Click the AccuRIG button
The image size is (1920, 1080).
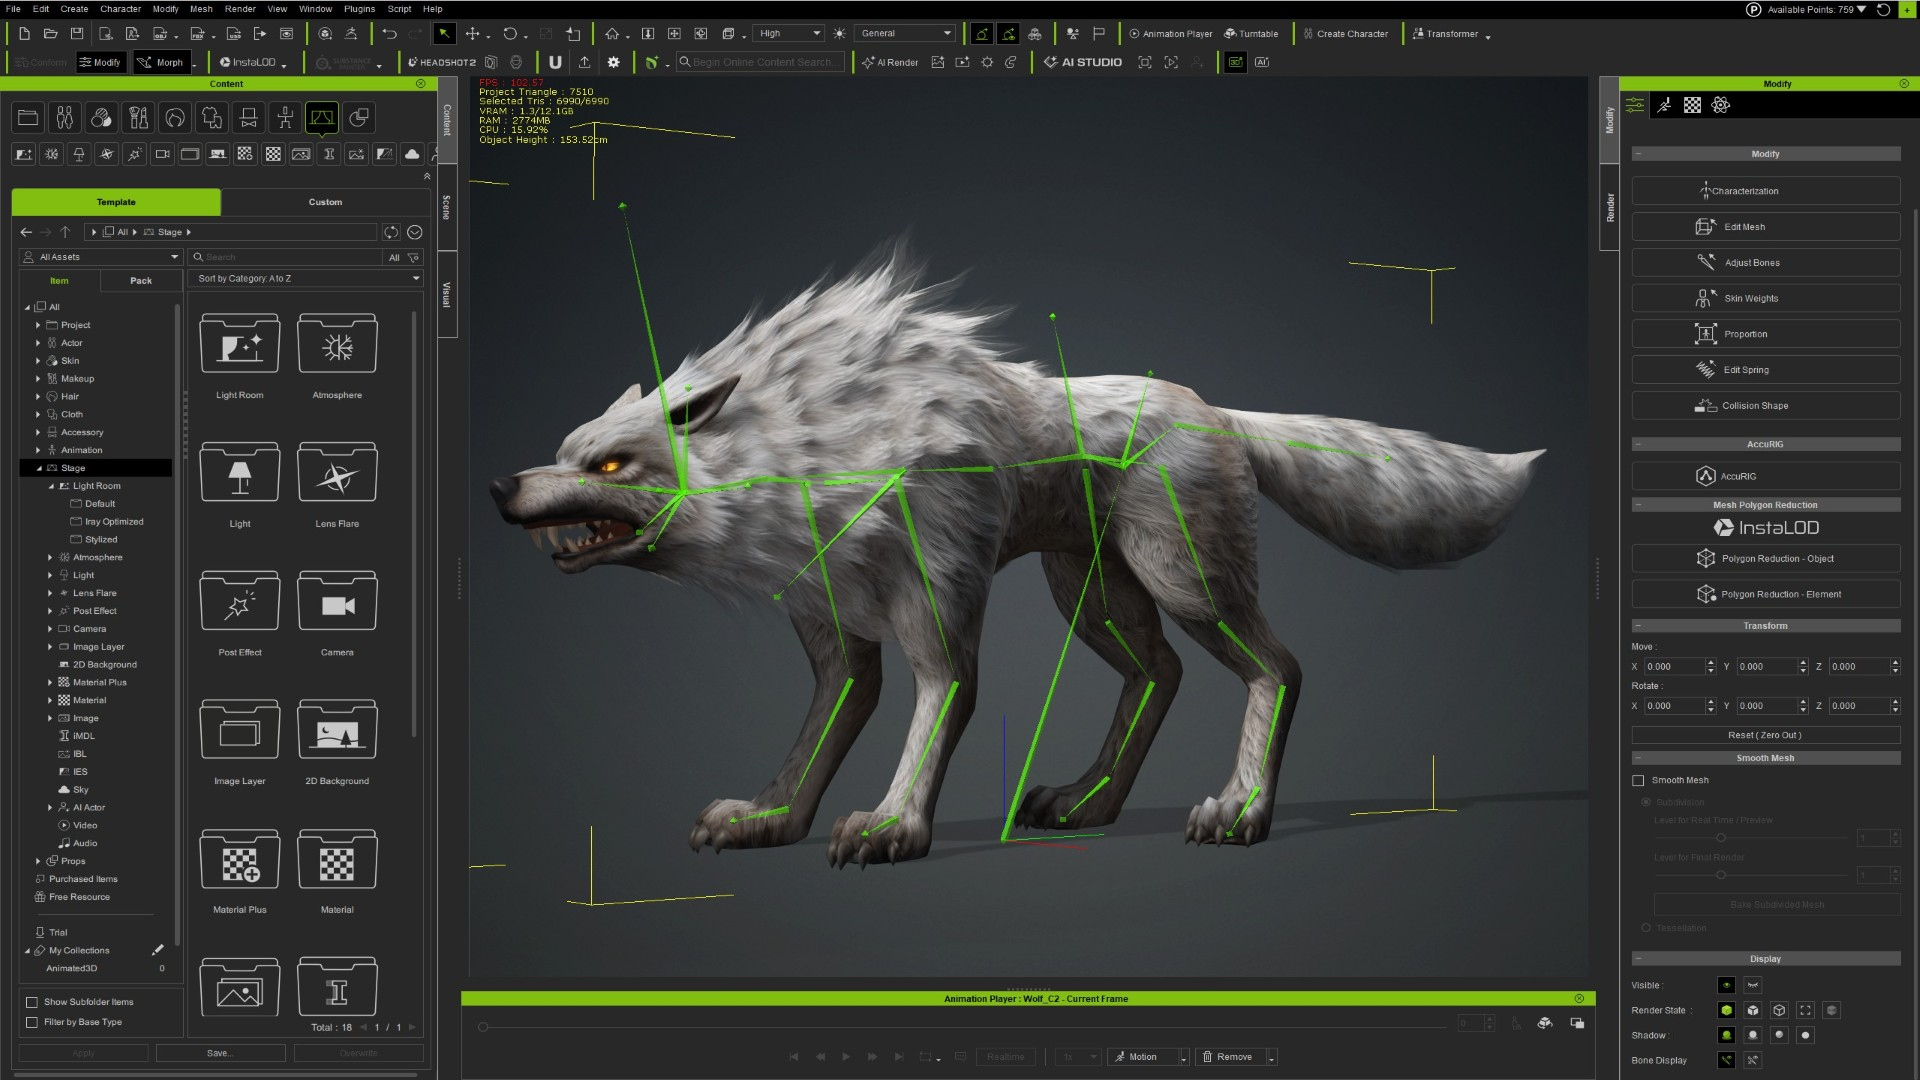(x=1765, y=476)
